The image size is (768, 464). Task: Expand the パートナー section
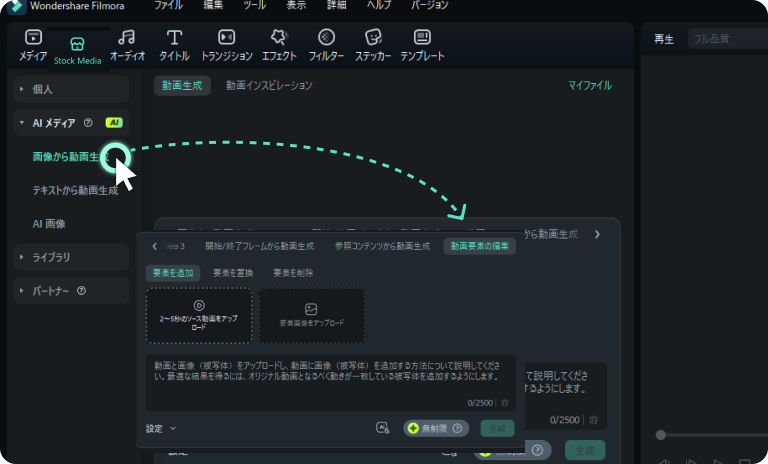[x=71, y=291]
